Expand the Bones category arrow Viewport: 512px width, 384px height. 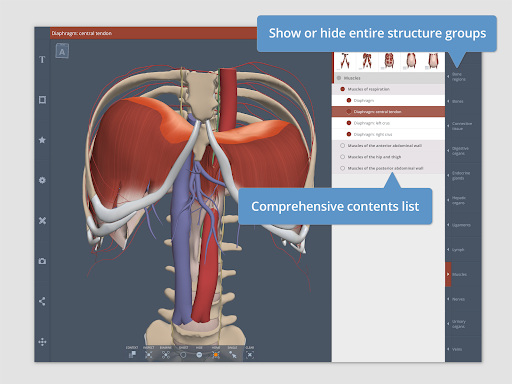pyautogui.click(x=448, y=101)
